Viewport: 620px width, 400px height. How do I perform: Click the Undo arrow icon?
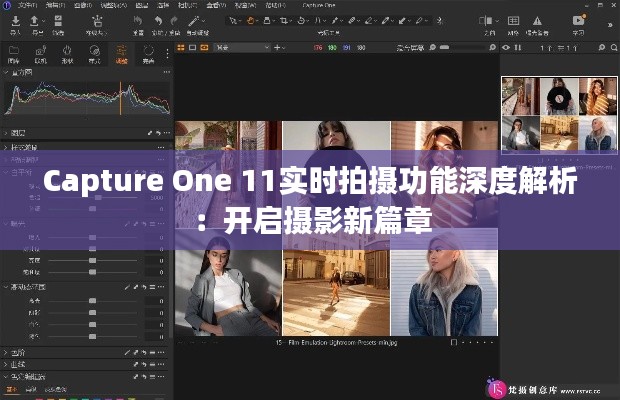pos(158,21)
